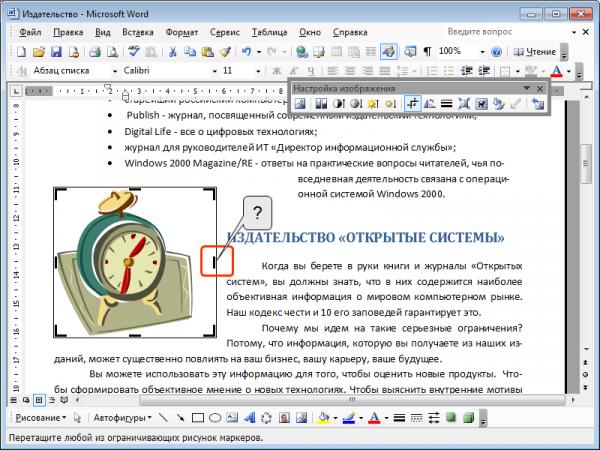
Task: Open the Таблица menu
Action: pos(269,33)
